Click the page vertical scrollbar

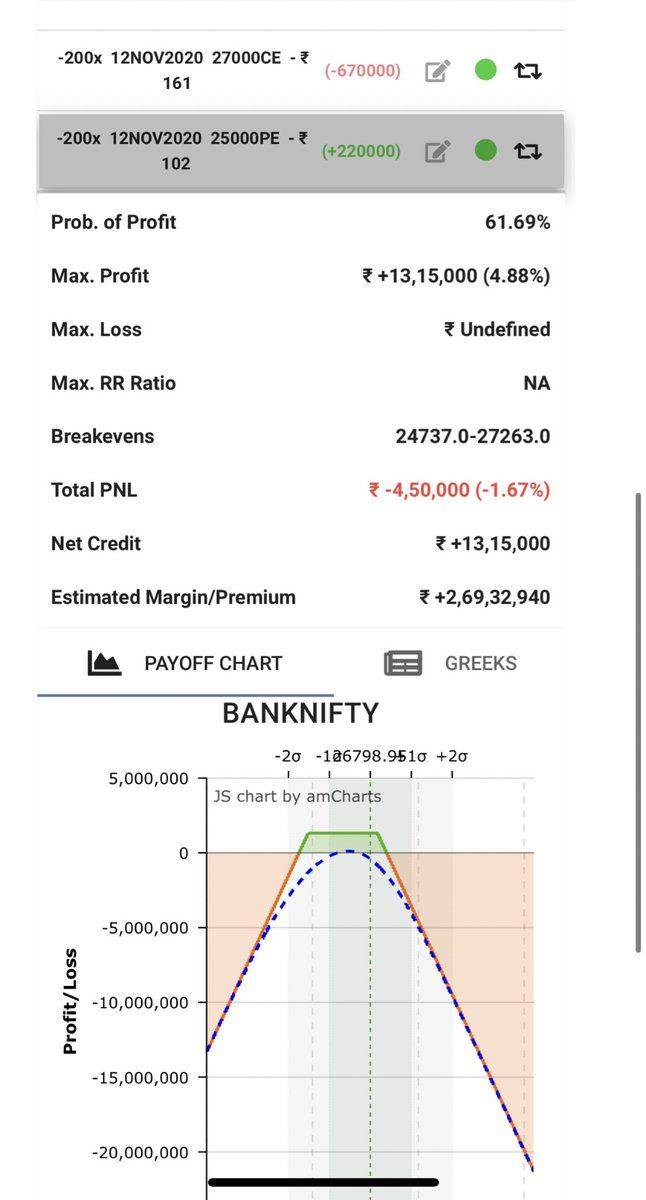coord(640,722)
